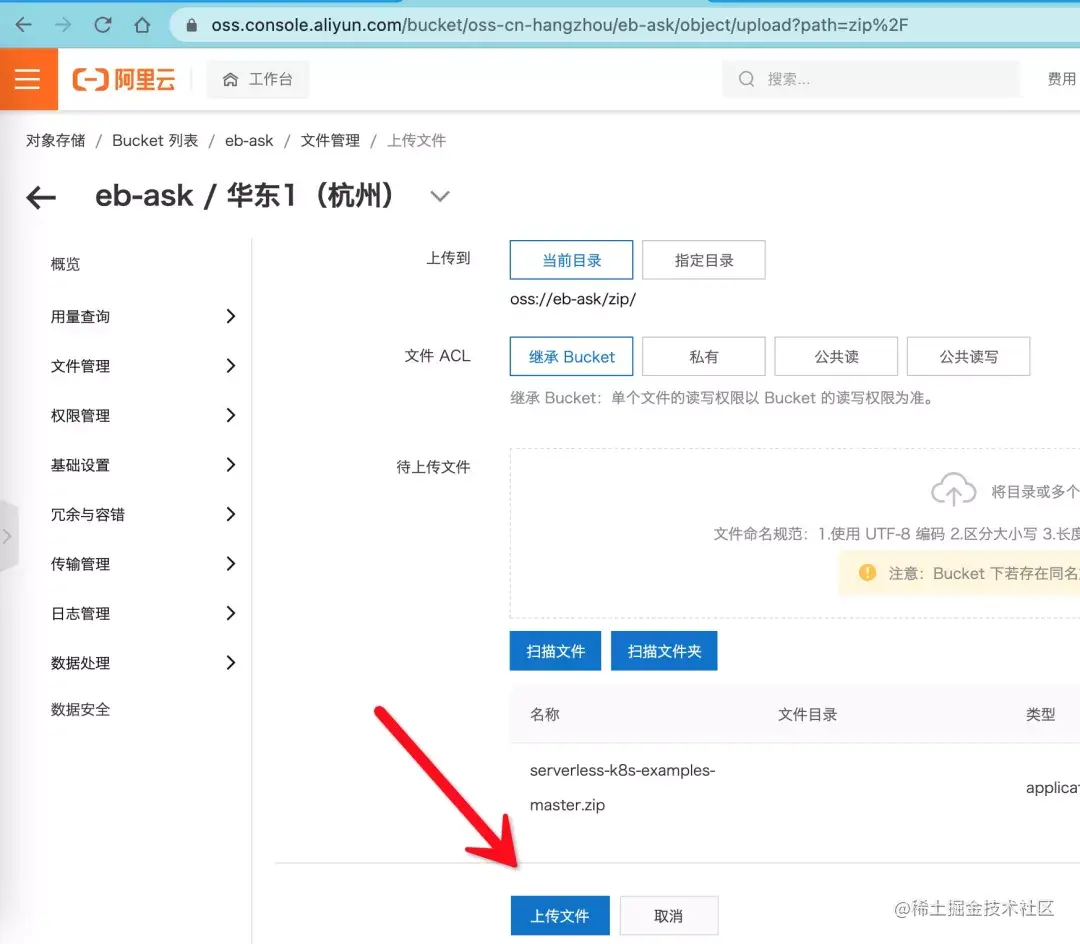The image size is (1080, 944).
Task: Open the 工作台 tab in the header
Action: [258, 79]
